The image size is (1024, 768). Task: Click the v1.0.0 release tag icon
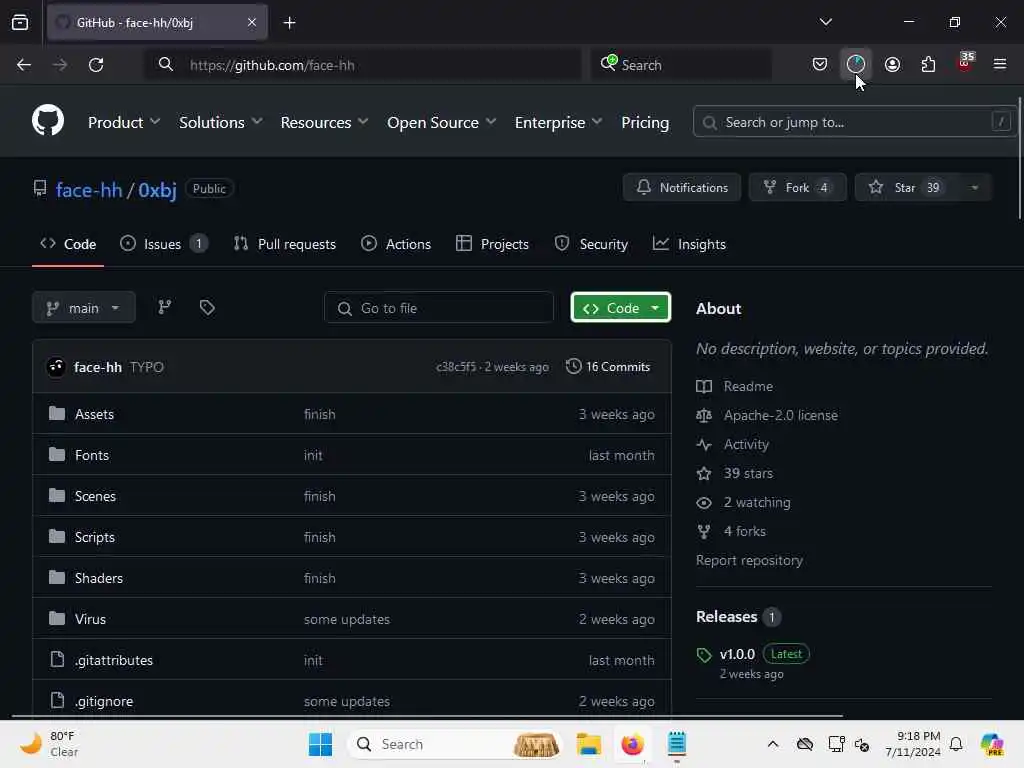pyautogui.click(x=703, y=655)
